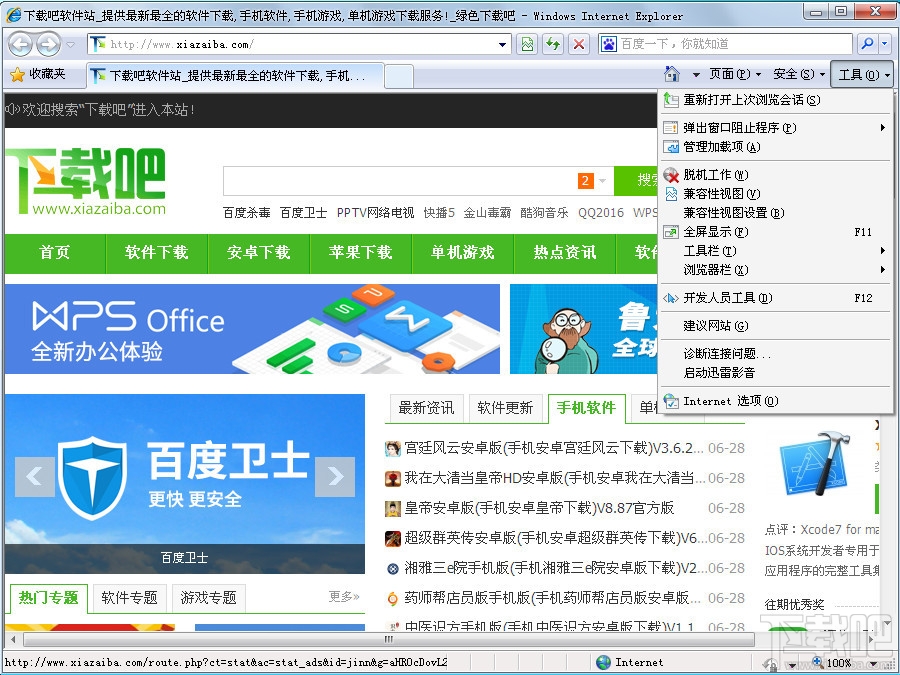Switch to the 手机软件 tab
The width and height of the screenshot is (900, 675).
pos(587,408)
